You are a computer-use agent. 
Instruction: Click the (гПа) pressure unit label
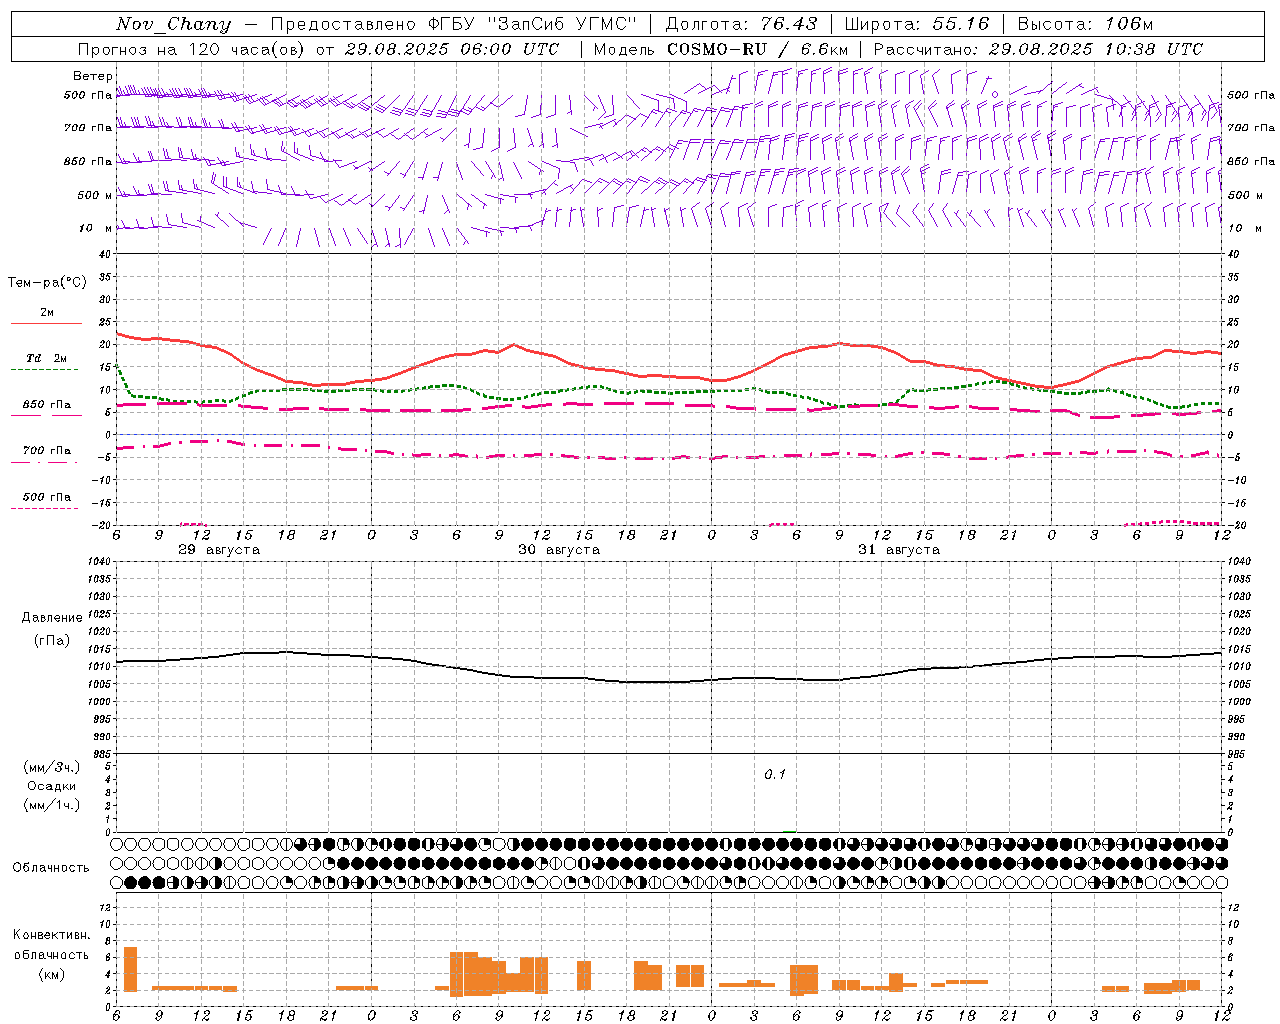click(52, 641)
